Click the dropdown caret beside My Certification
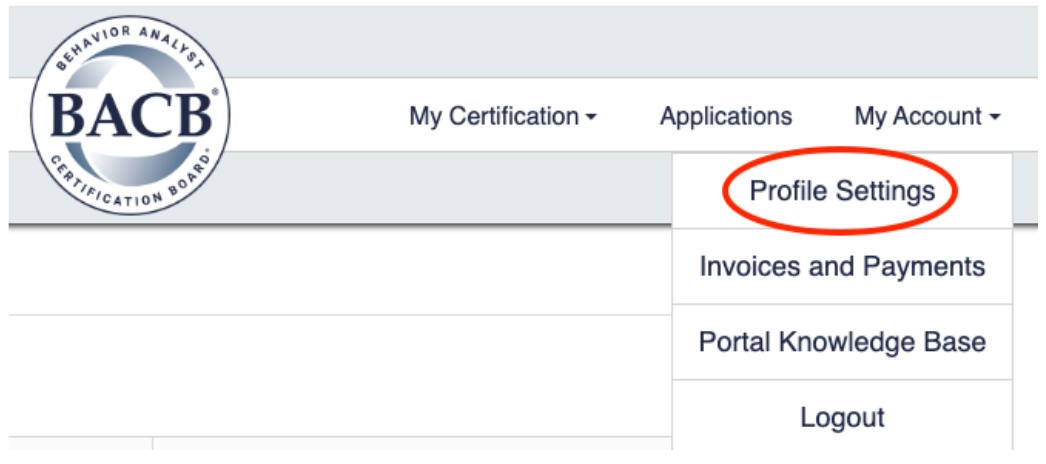 point(590,118)
